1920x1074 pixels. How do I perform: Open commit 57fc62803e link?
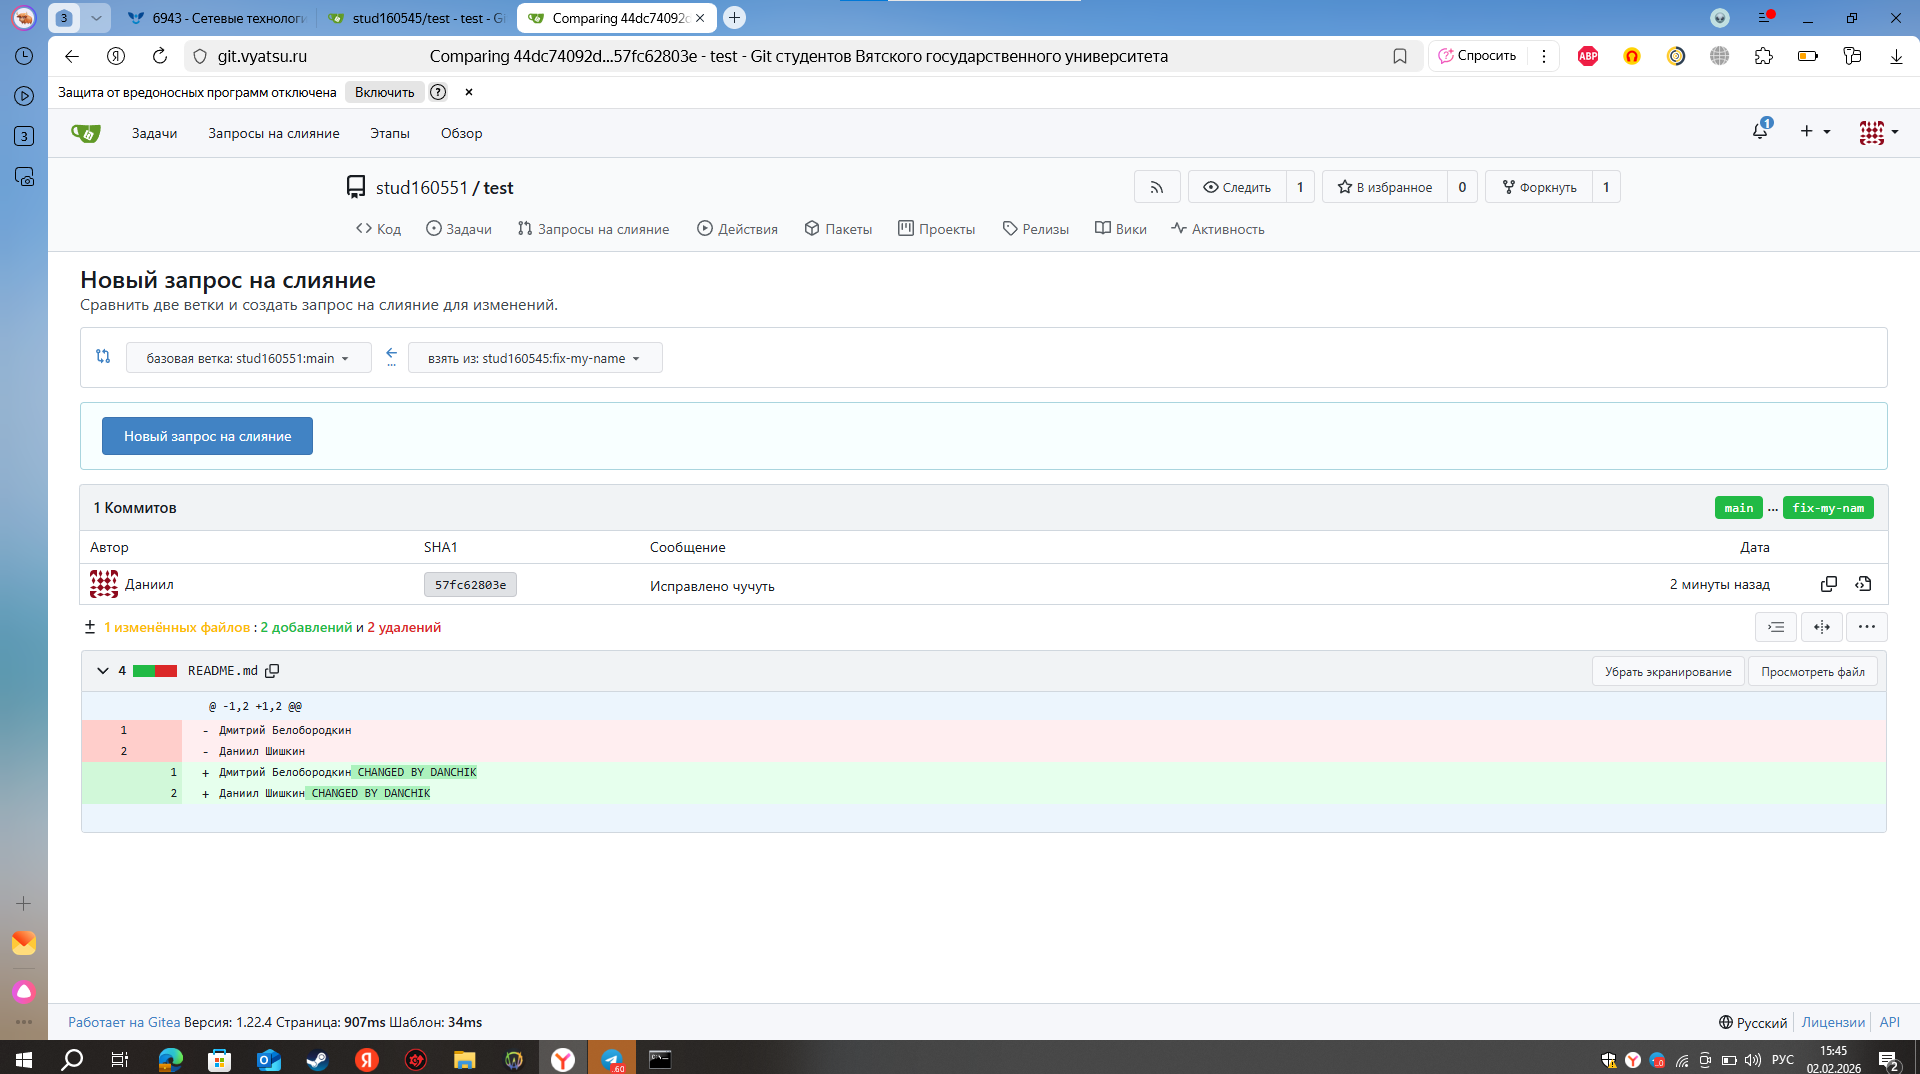(470, 585)
